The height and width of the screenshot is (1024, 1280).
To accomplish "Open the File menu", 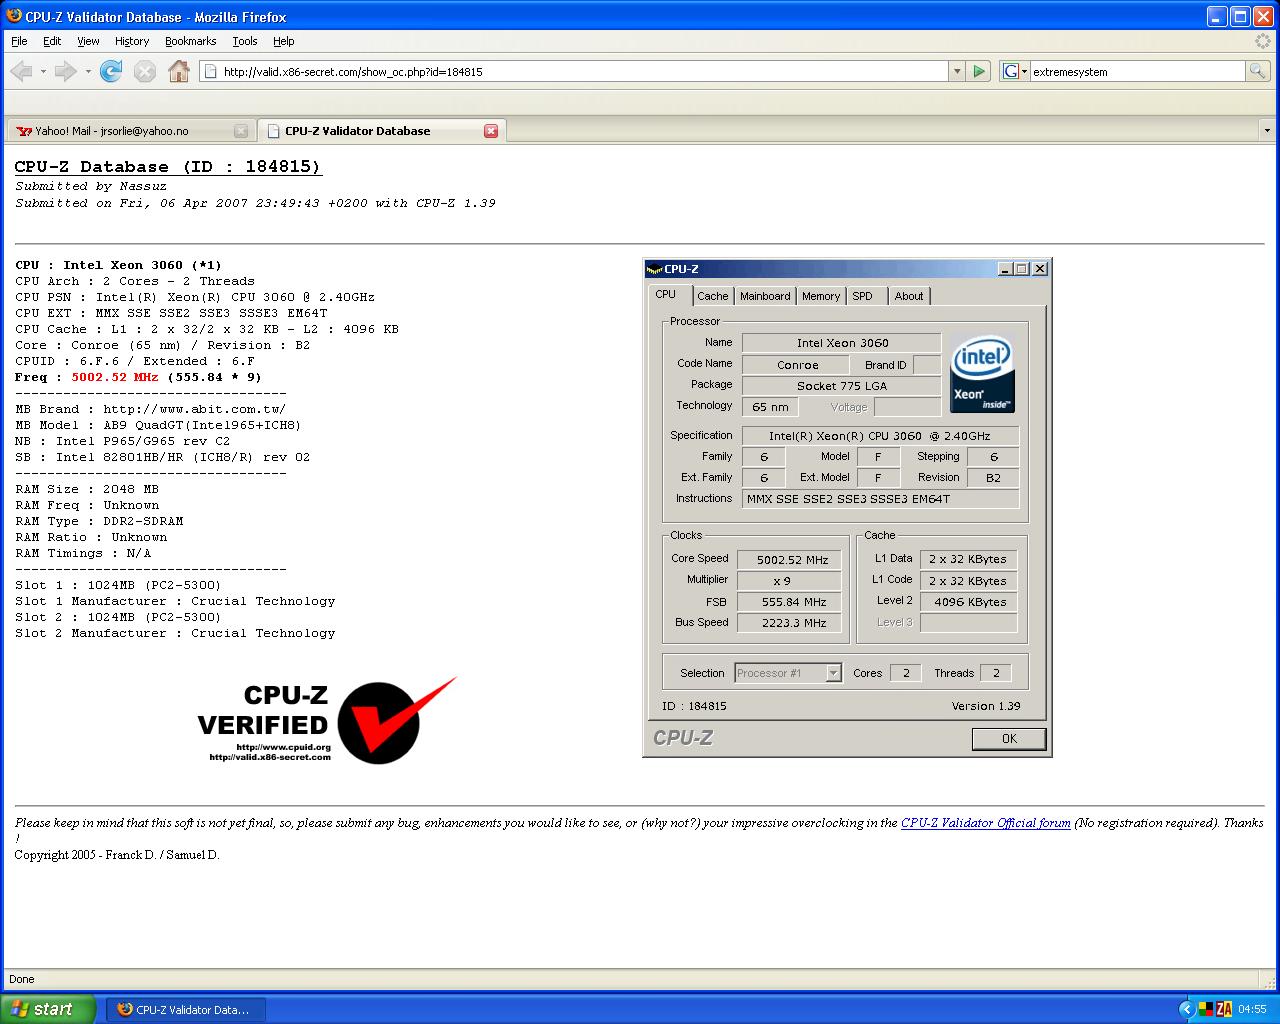I will [x=19, y=41].
